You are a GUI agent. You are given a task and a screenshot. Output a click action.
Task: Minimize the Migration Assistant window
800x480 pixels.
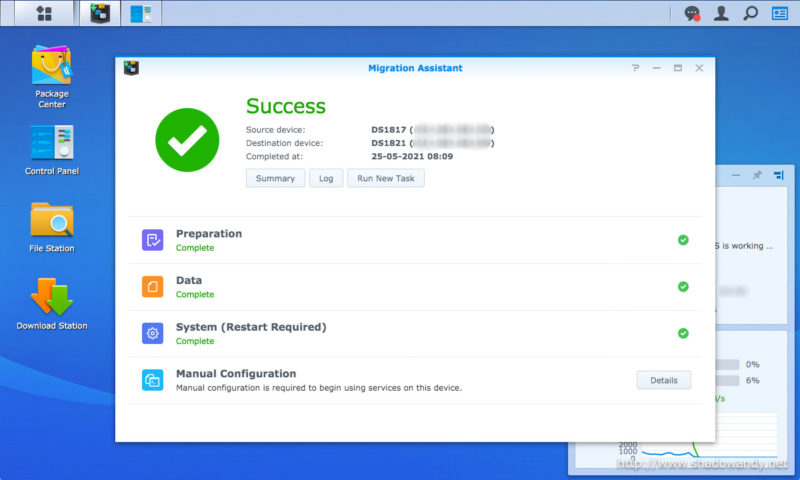tap(656, 68)
